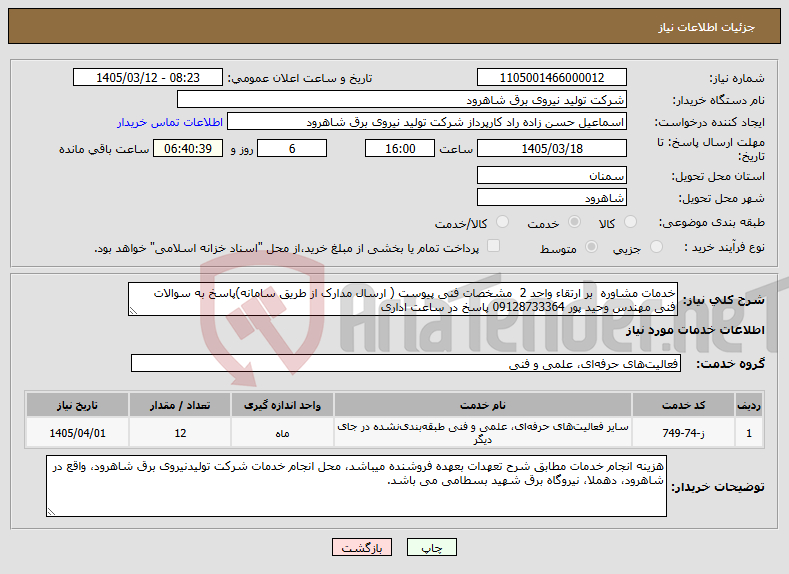Click the طبقه بندی موضوعی label
789x574 pixels.
712,222
